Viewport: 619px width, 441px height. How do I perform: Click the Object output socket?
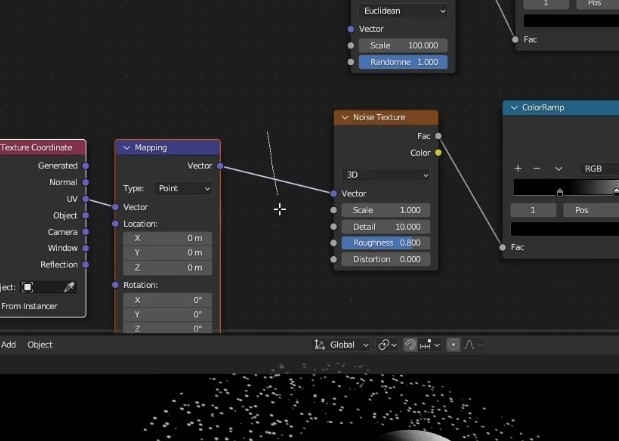point(86,216)
